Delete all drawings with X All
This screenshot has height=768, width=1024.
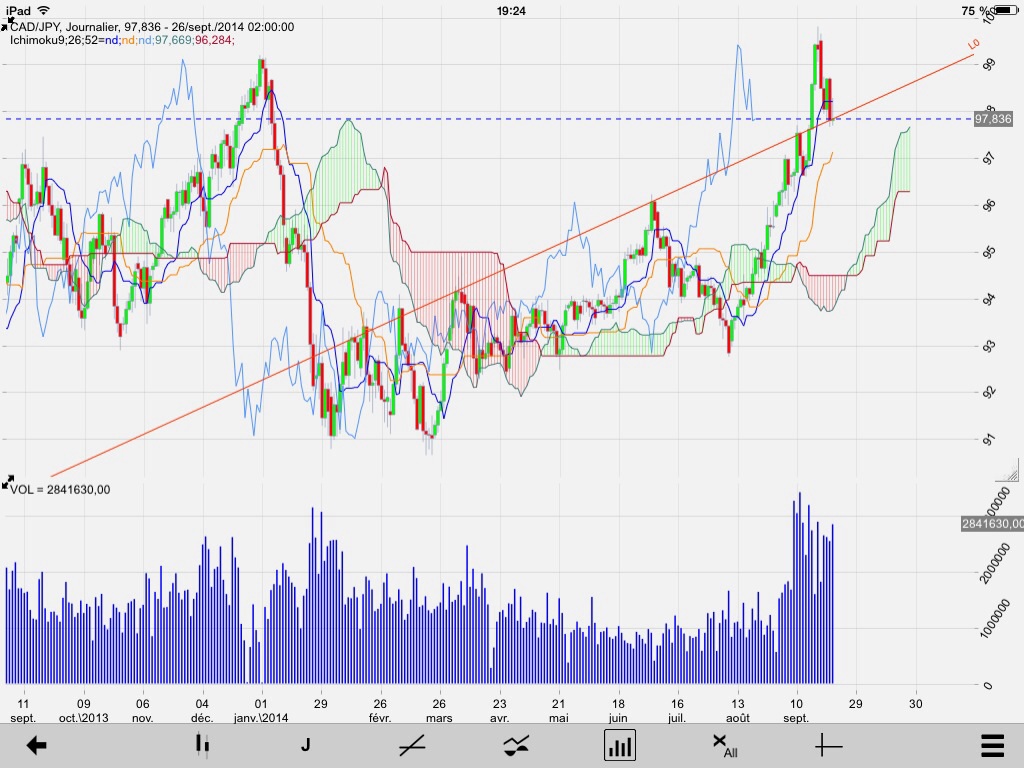point(724,746)
